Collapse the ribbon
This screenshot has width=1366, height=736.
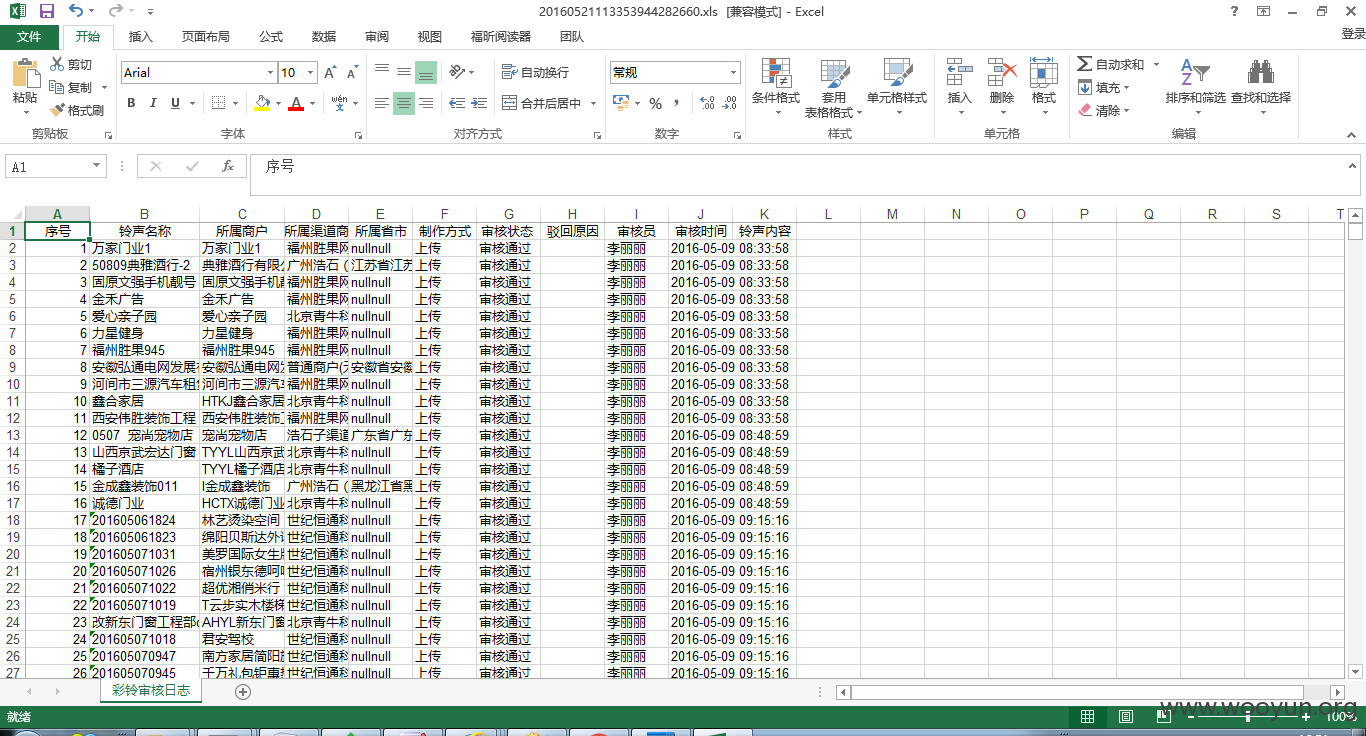(x=1352, y=133)
